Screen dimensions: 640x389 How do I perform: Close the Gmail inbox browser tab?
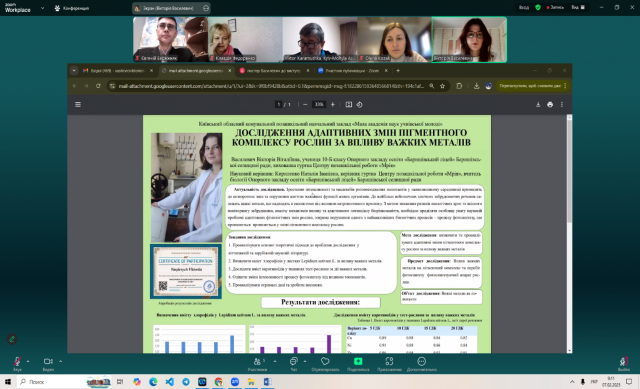151,71
